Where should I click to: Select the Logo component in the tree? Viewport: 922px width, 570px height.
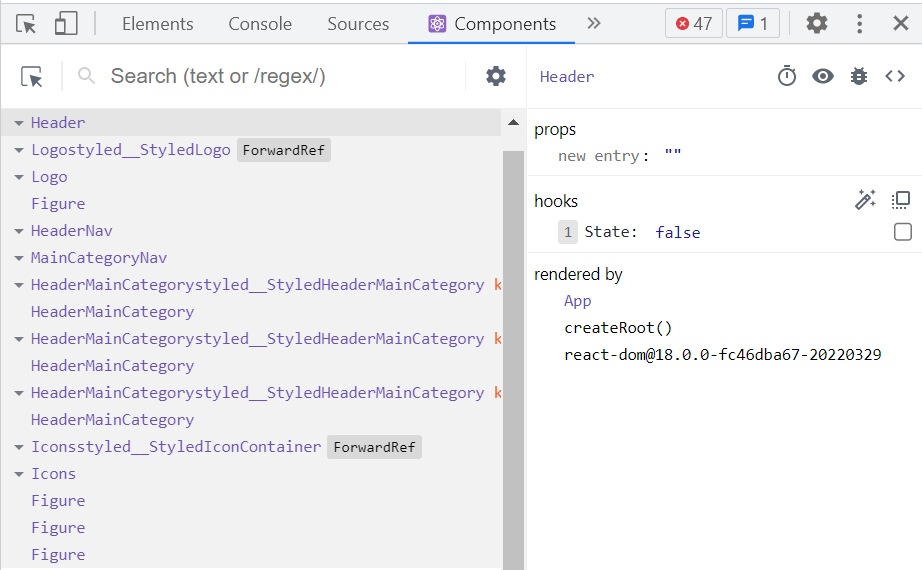click(49, 176)
